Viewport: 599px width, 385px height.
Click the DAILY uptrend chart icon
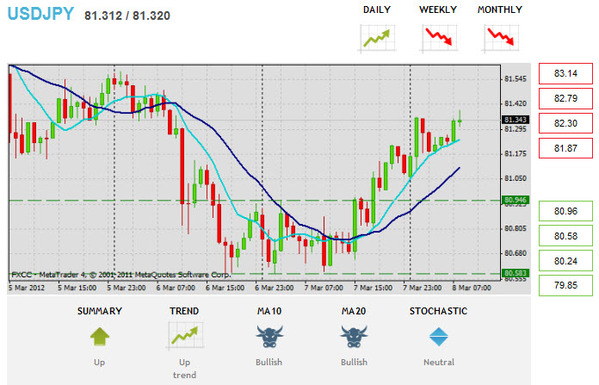377,38
